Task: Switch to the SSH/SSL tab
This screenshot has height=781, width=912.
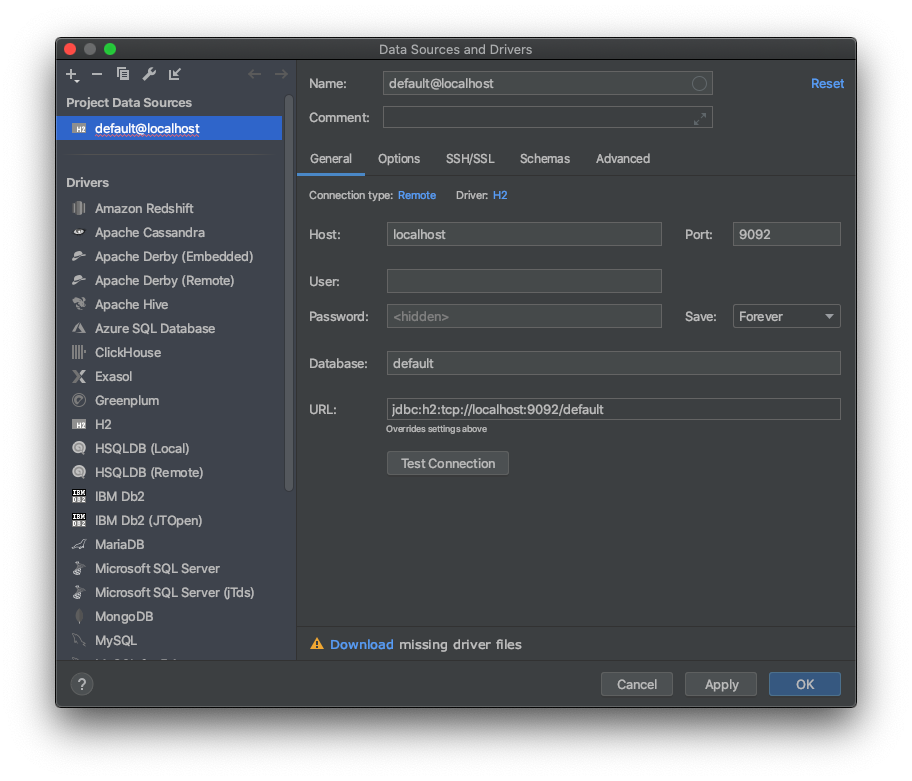Action: [x=470, y=159]
